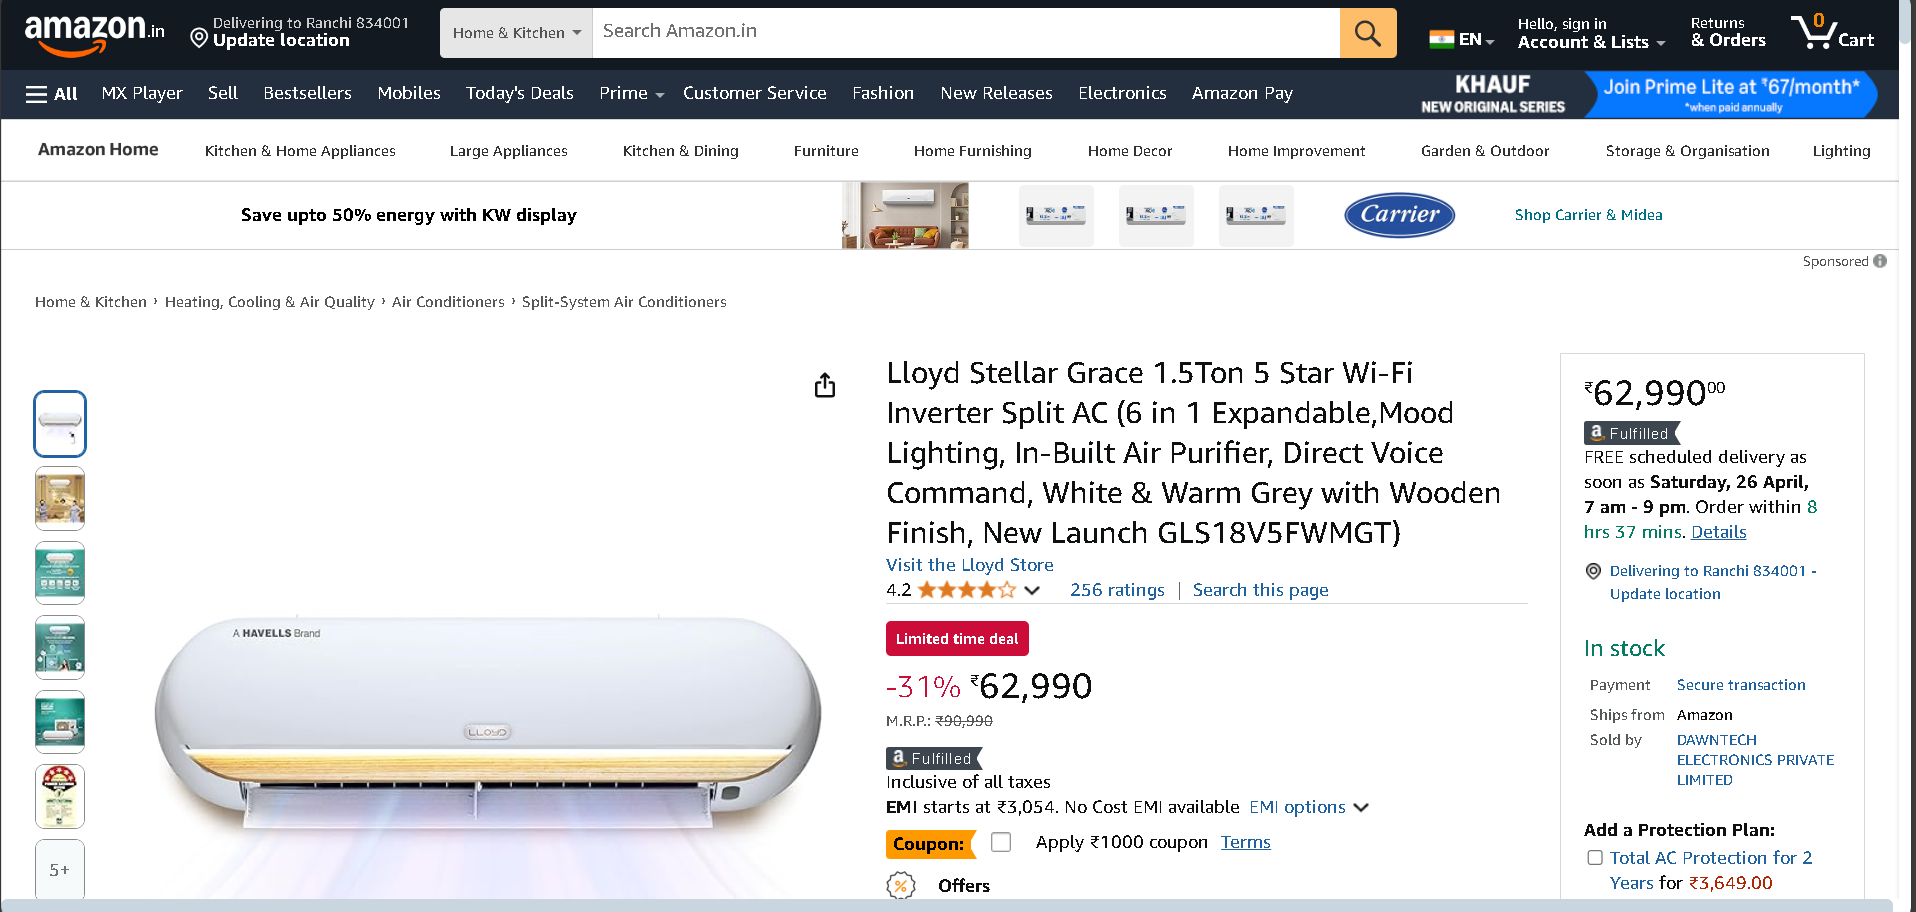Select the Furniture category tab
Image resolution: width=1916 pixels, height=912 pixels.
(x=826, y=151)
